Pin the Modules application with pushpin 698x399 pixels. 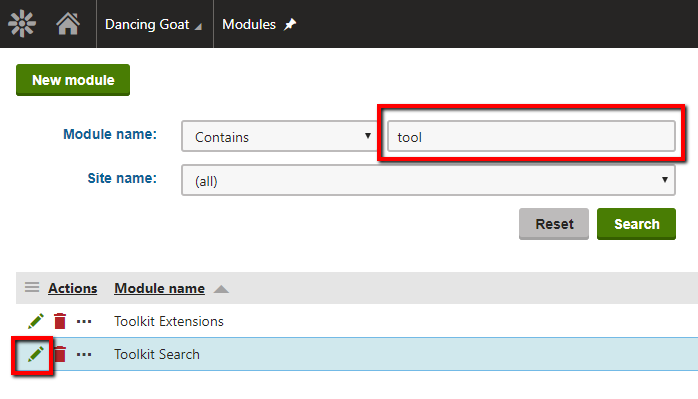290,24
